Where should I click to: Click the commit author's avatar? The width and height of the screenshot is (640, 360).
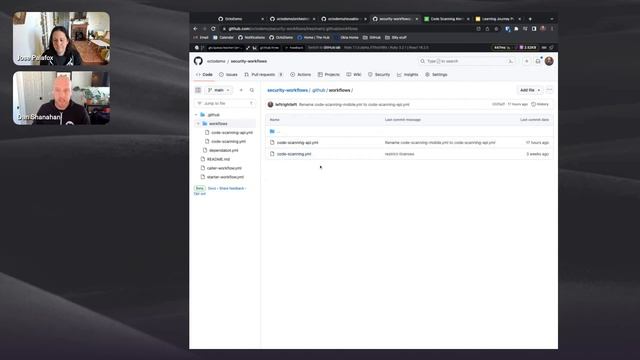pyautogui.click(x=270, y=104)
